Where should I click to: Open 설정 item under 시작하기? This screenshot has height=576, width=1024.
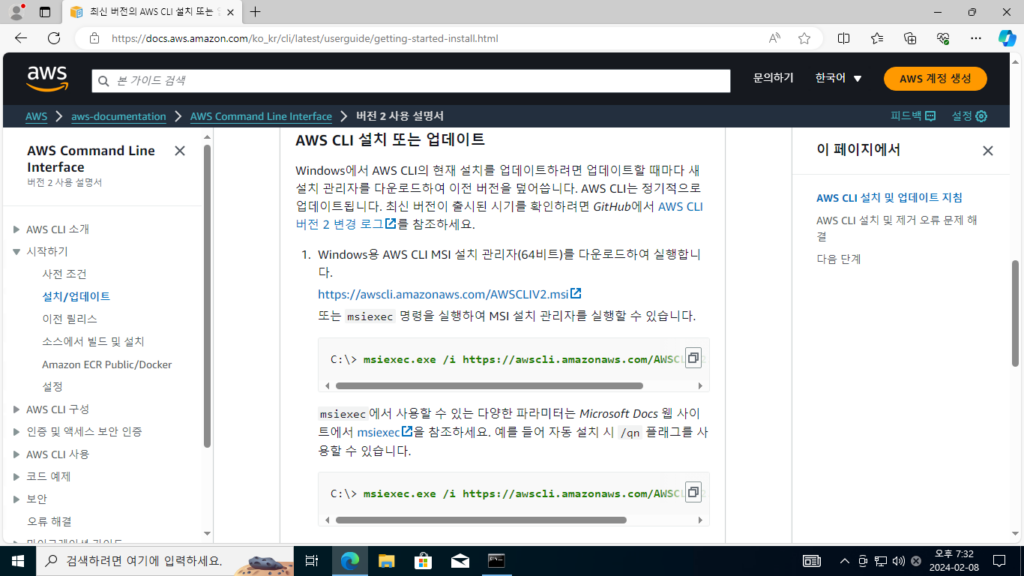[x=52, y=387]
